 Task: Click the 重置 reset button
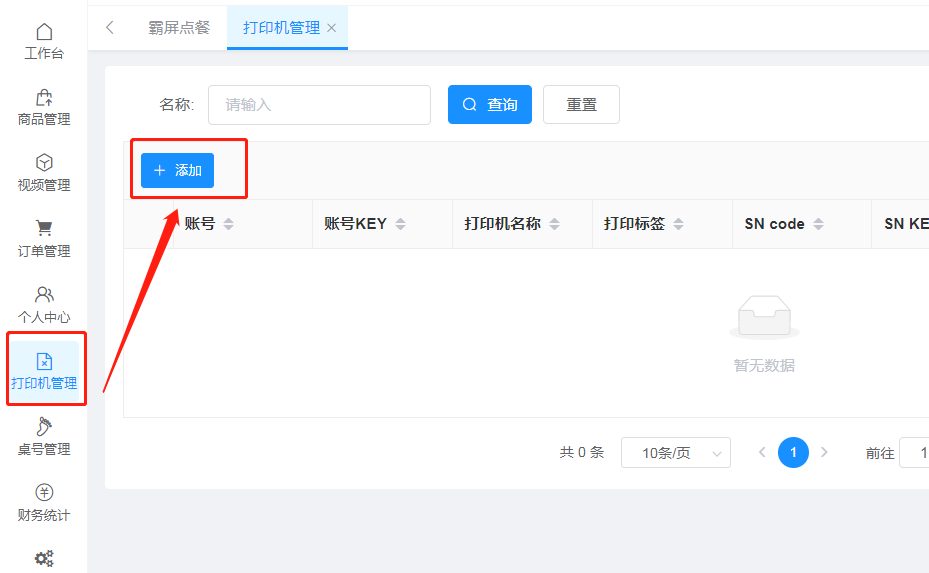(581, 105)
